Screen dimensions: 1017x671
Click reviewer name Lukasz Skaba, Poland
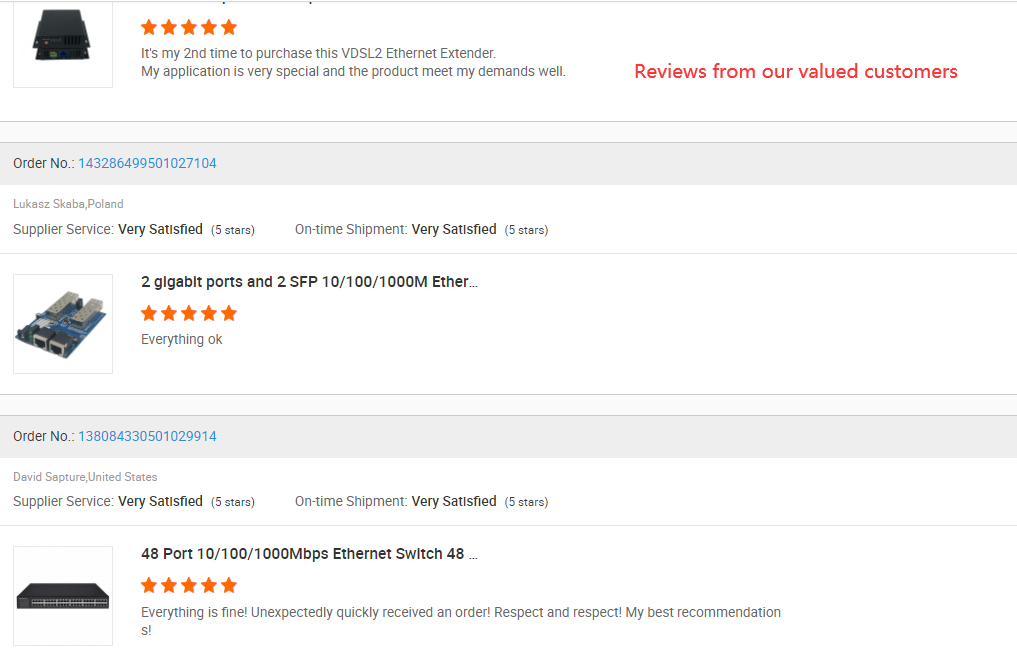tap(68, 204)
